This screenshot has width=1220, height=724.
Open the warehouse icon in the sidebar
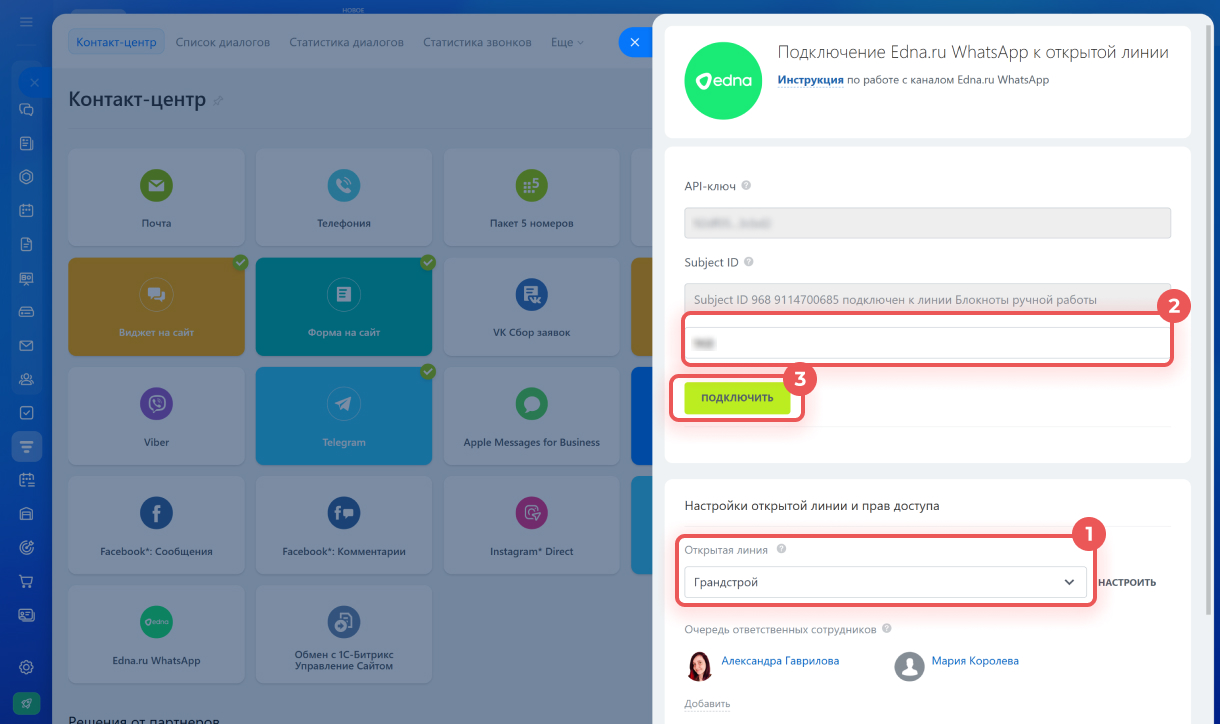(x=27, y=513)
